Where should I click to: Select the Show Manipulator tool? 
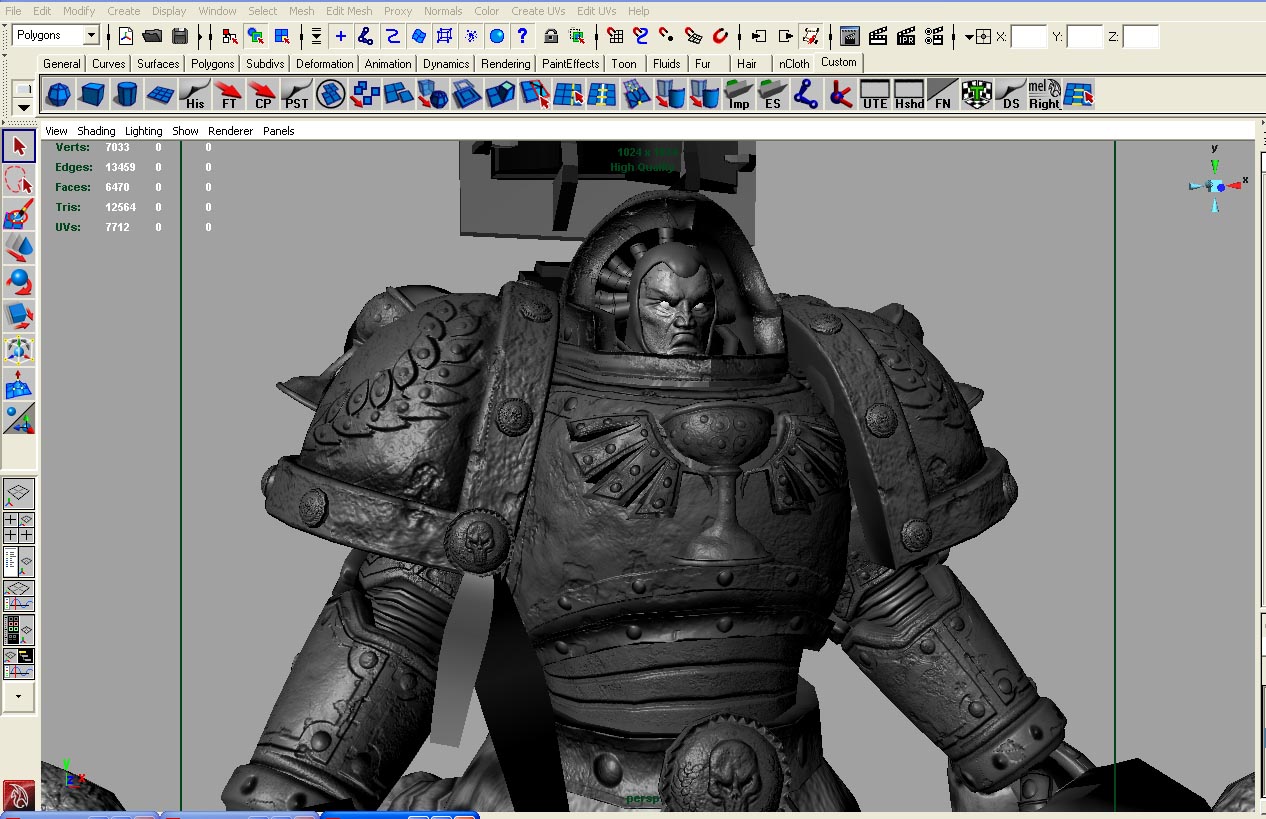click(x=19, y=418)
